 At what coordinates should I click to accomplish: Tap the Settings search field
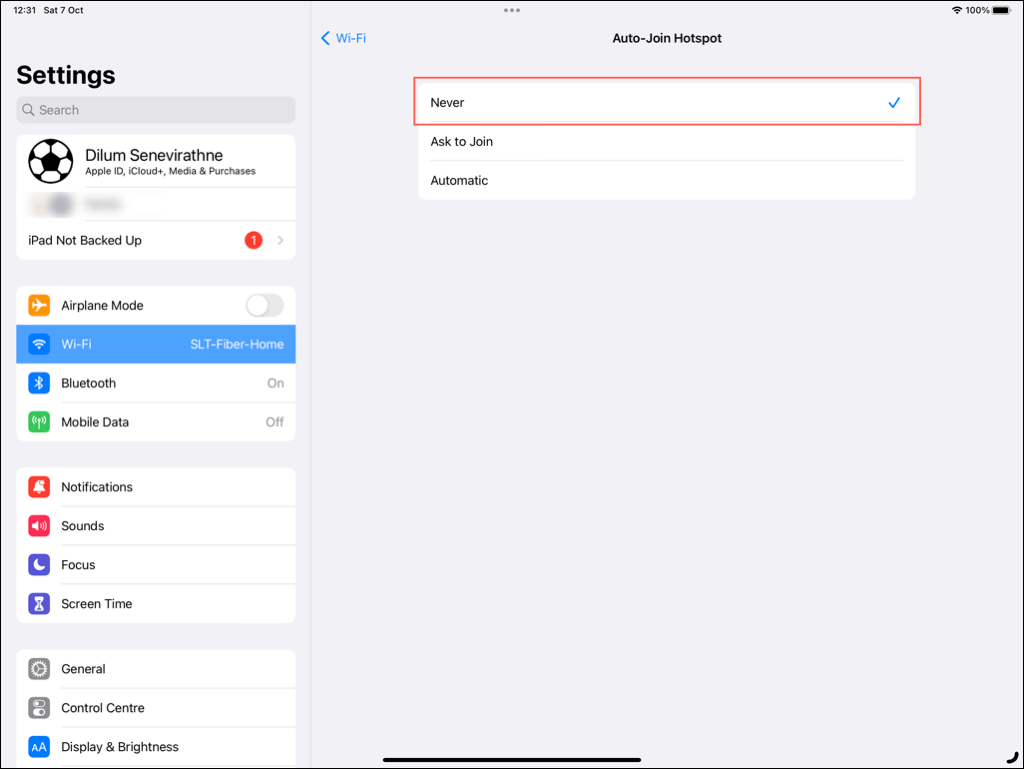tap(156, 110)
